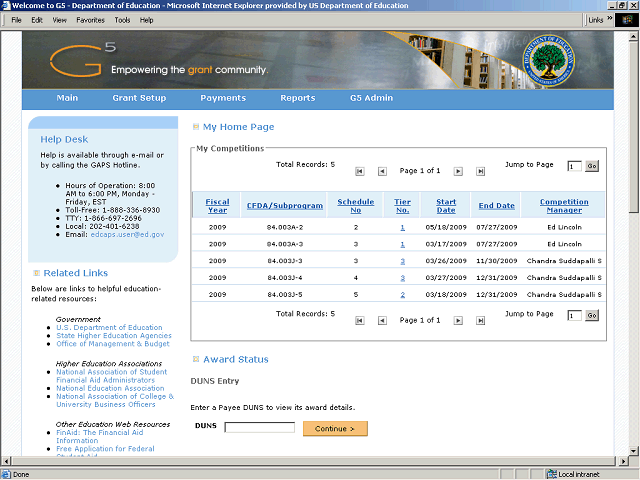
Task: Open the edcaps.user@ed.gov email link
Action: pyautogui.click(x=127, y=234)
